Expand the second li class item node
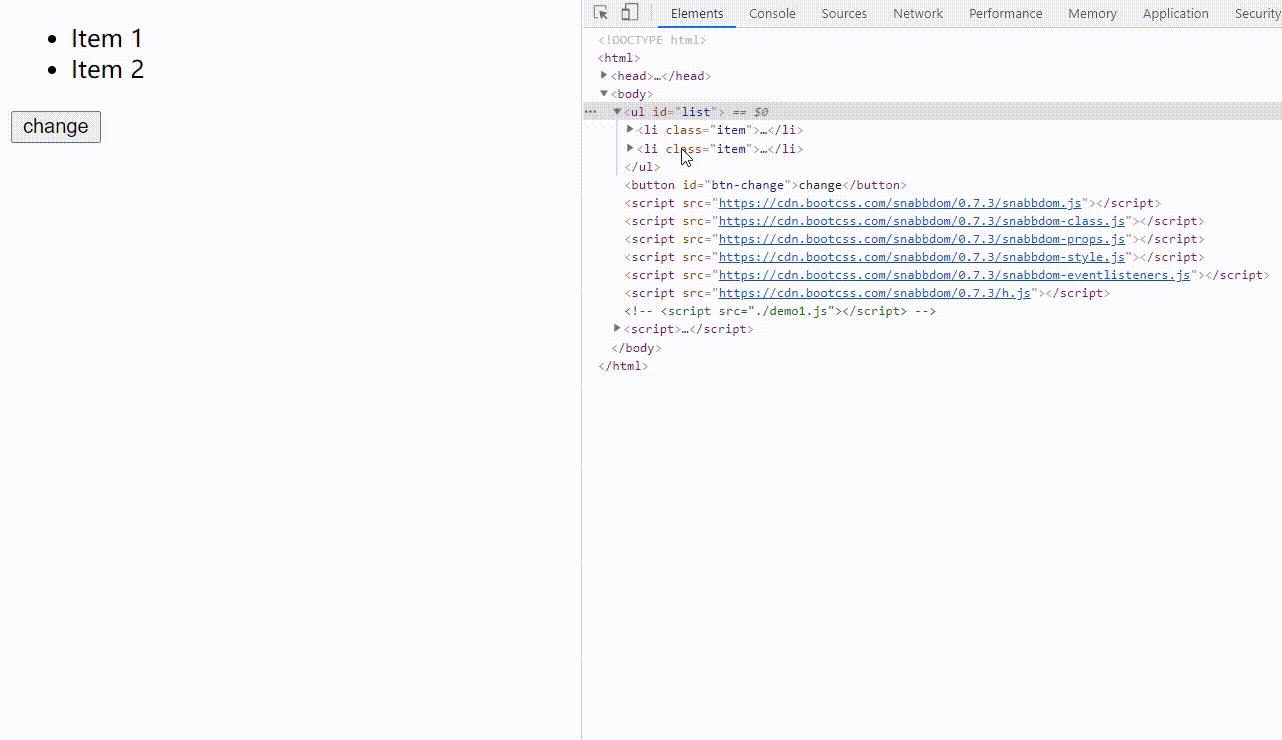The width and height of the screenshot is (1282, 740). click(x=630, y=148)
